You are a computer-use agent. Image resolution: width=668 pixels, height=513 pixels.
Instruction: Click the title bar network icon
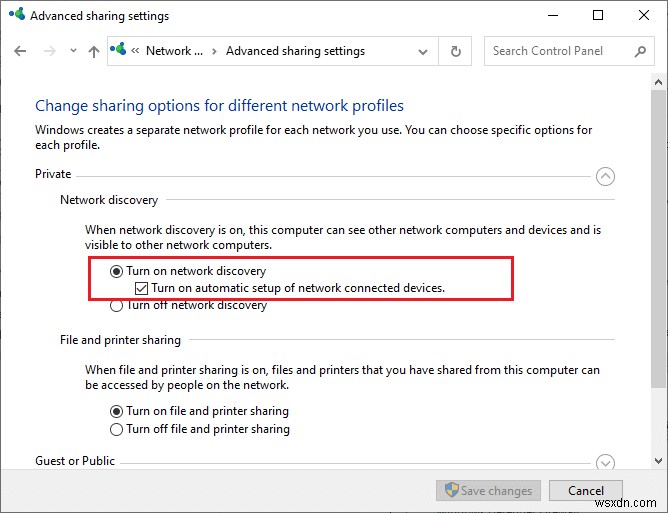(15, 16)
